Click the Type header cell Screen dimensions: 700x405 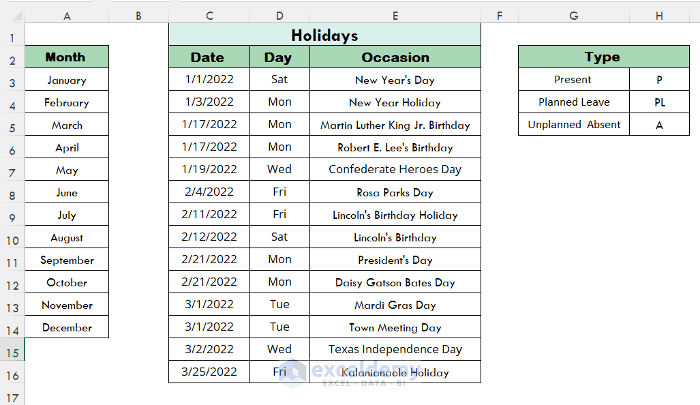603,57
